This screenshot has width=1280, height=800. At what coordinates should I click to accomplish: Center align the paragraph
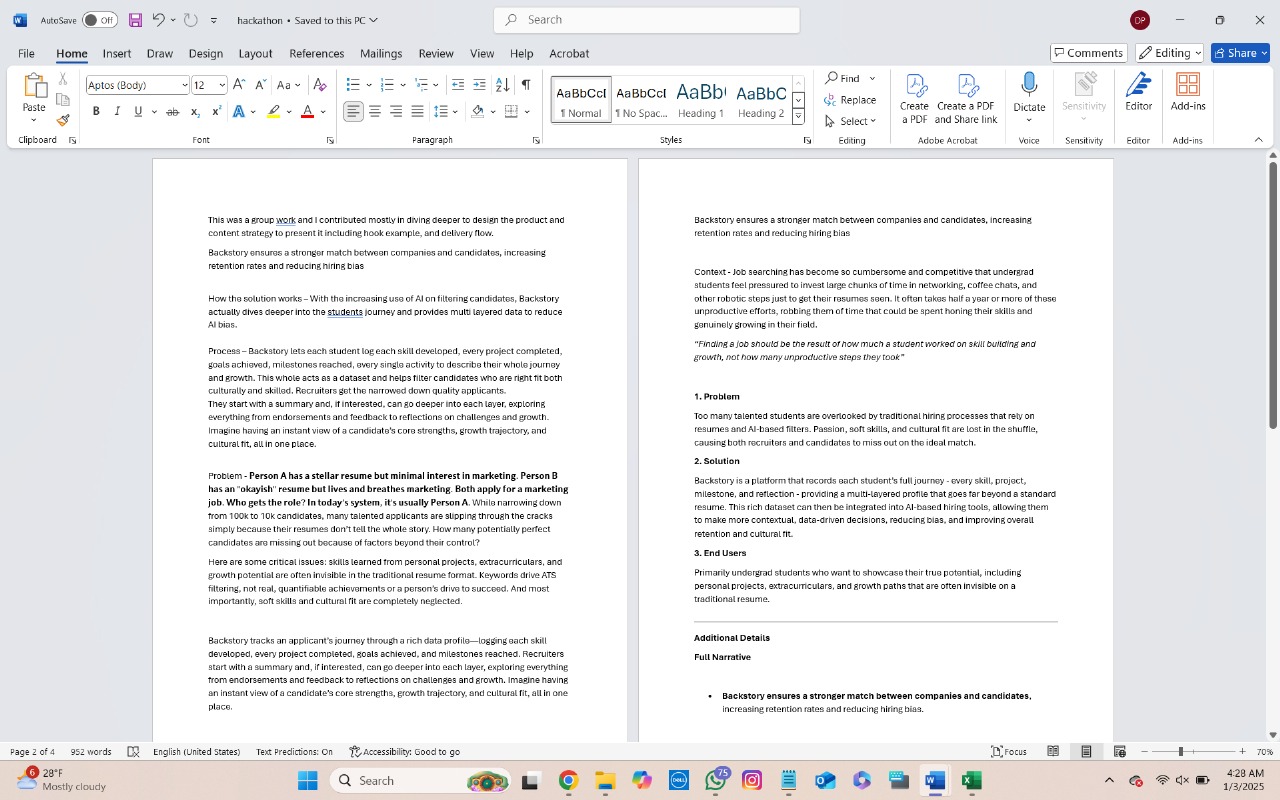click(375, 112)
